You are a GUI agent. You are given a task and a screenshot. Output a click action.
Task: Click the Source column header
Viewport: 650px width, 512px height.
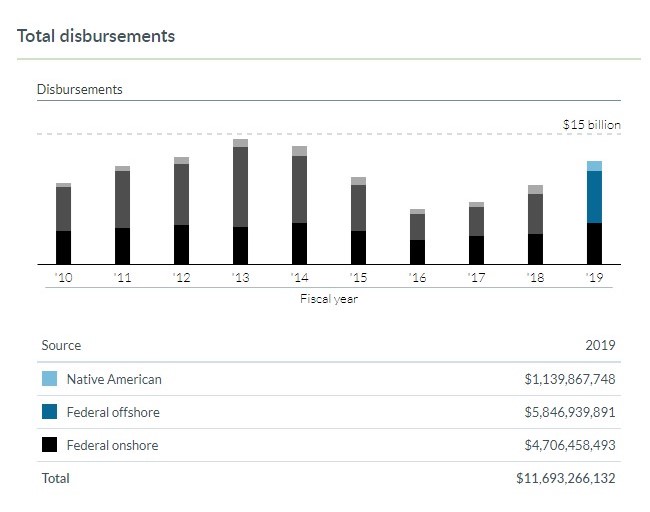61,345
